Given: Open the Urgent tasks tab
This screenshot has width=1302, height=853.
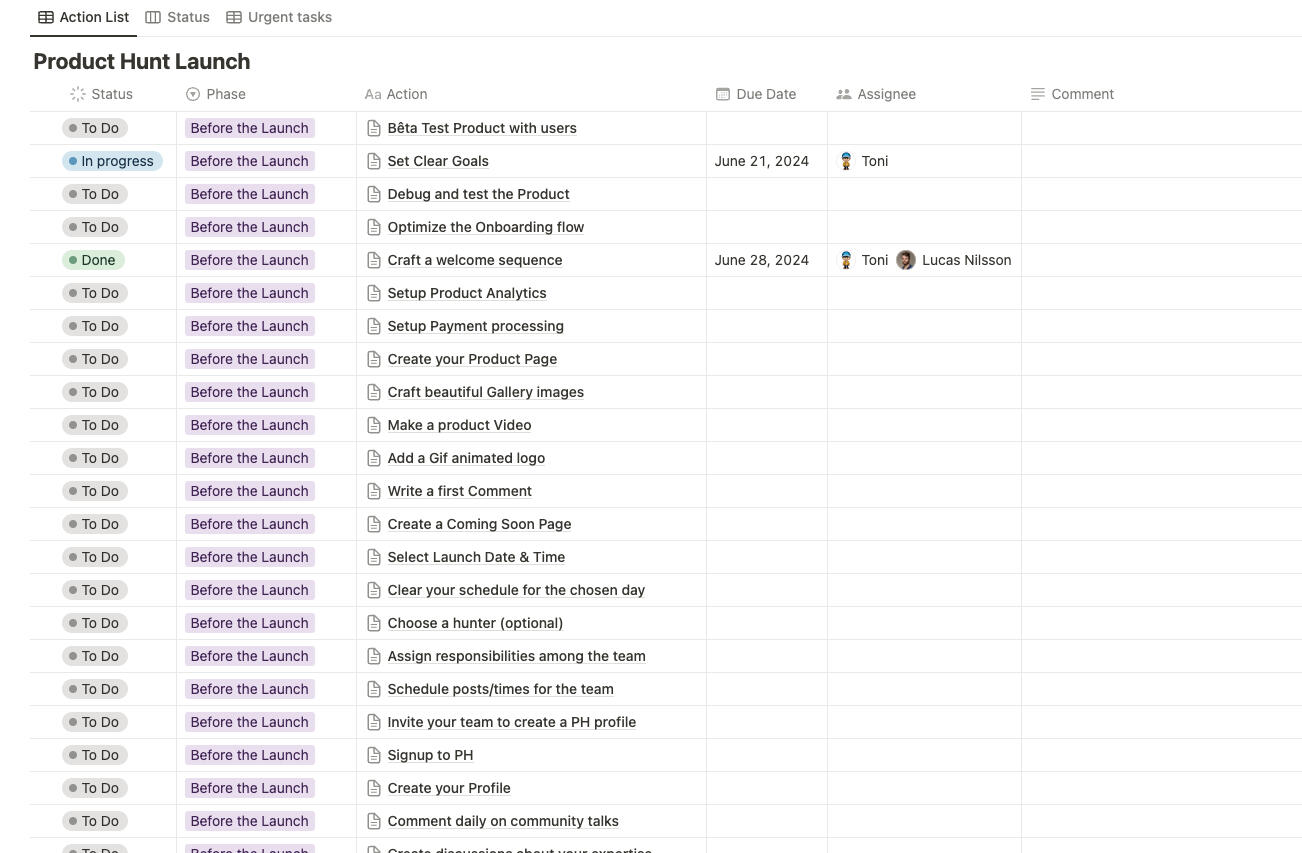Looking at the screenshot, I should pos(279,17).
